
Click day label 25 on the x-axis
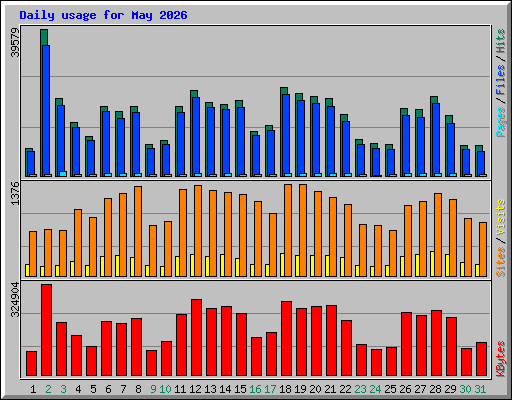pos(390,389)
